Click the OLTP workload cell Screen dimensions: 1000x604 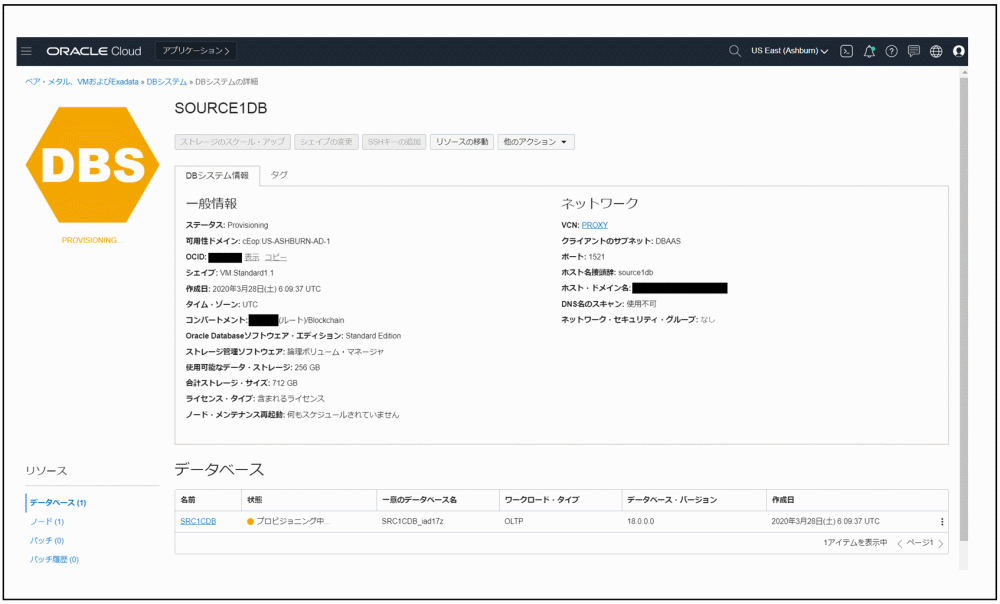514,522
